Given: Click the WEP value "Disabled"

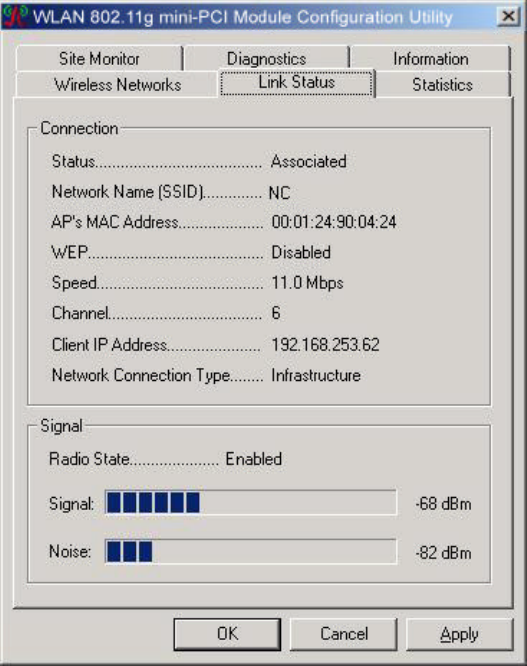Looking at the screenshot, I should coord(301,252).
